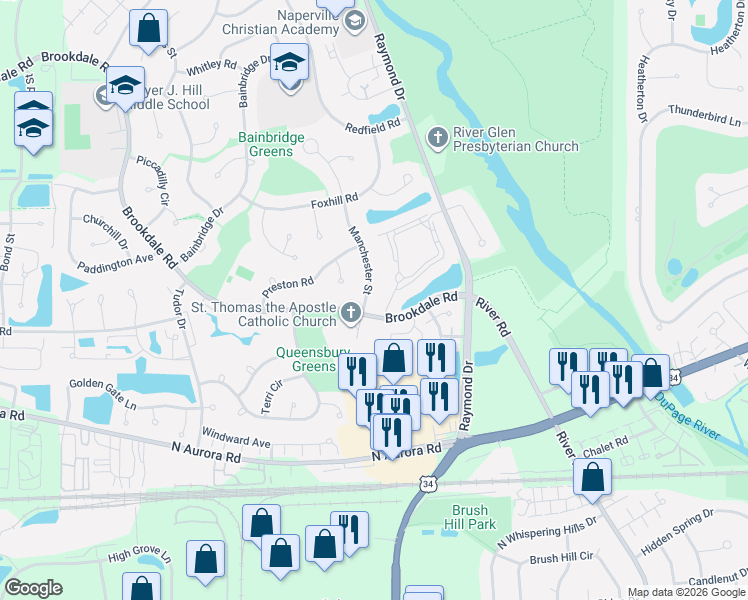Viewport: 748px width, 600px height.
Task: Click the Piccadilly Cir street label
Action: coord(153,180)
